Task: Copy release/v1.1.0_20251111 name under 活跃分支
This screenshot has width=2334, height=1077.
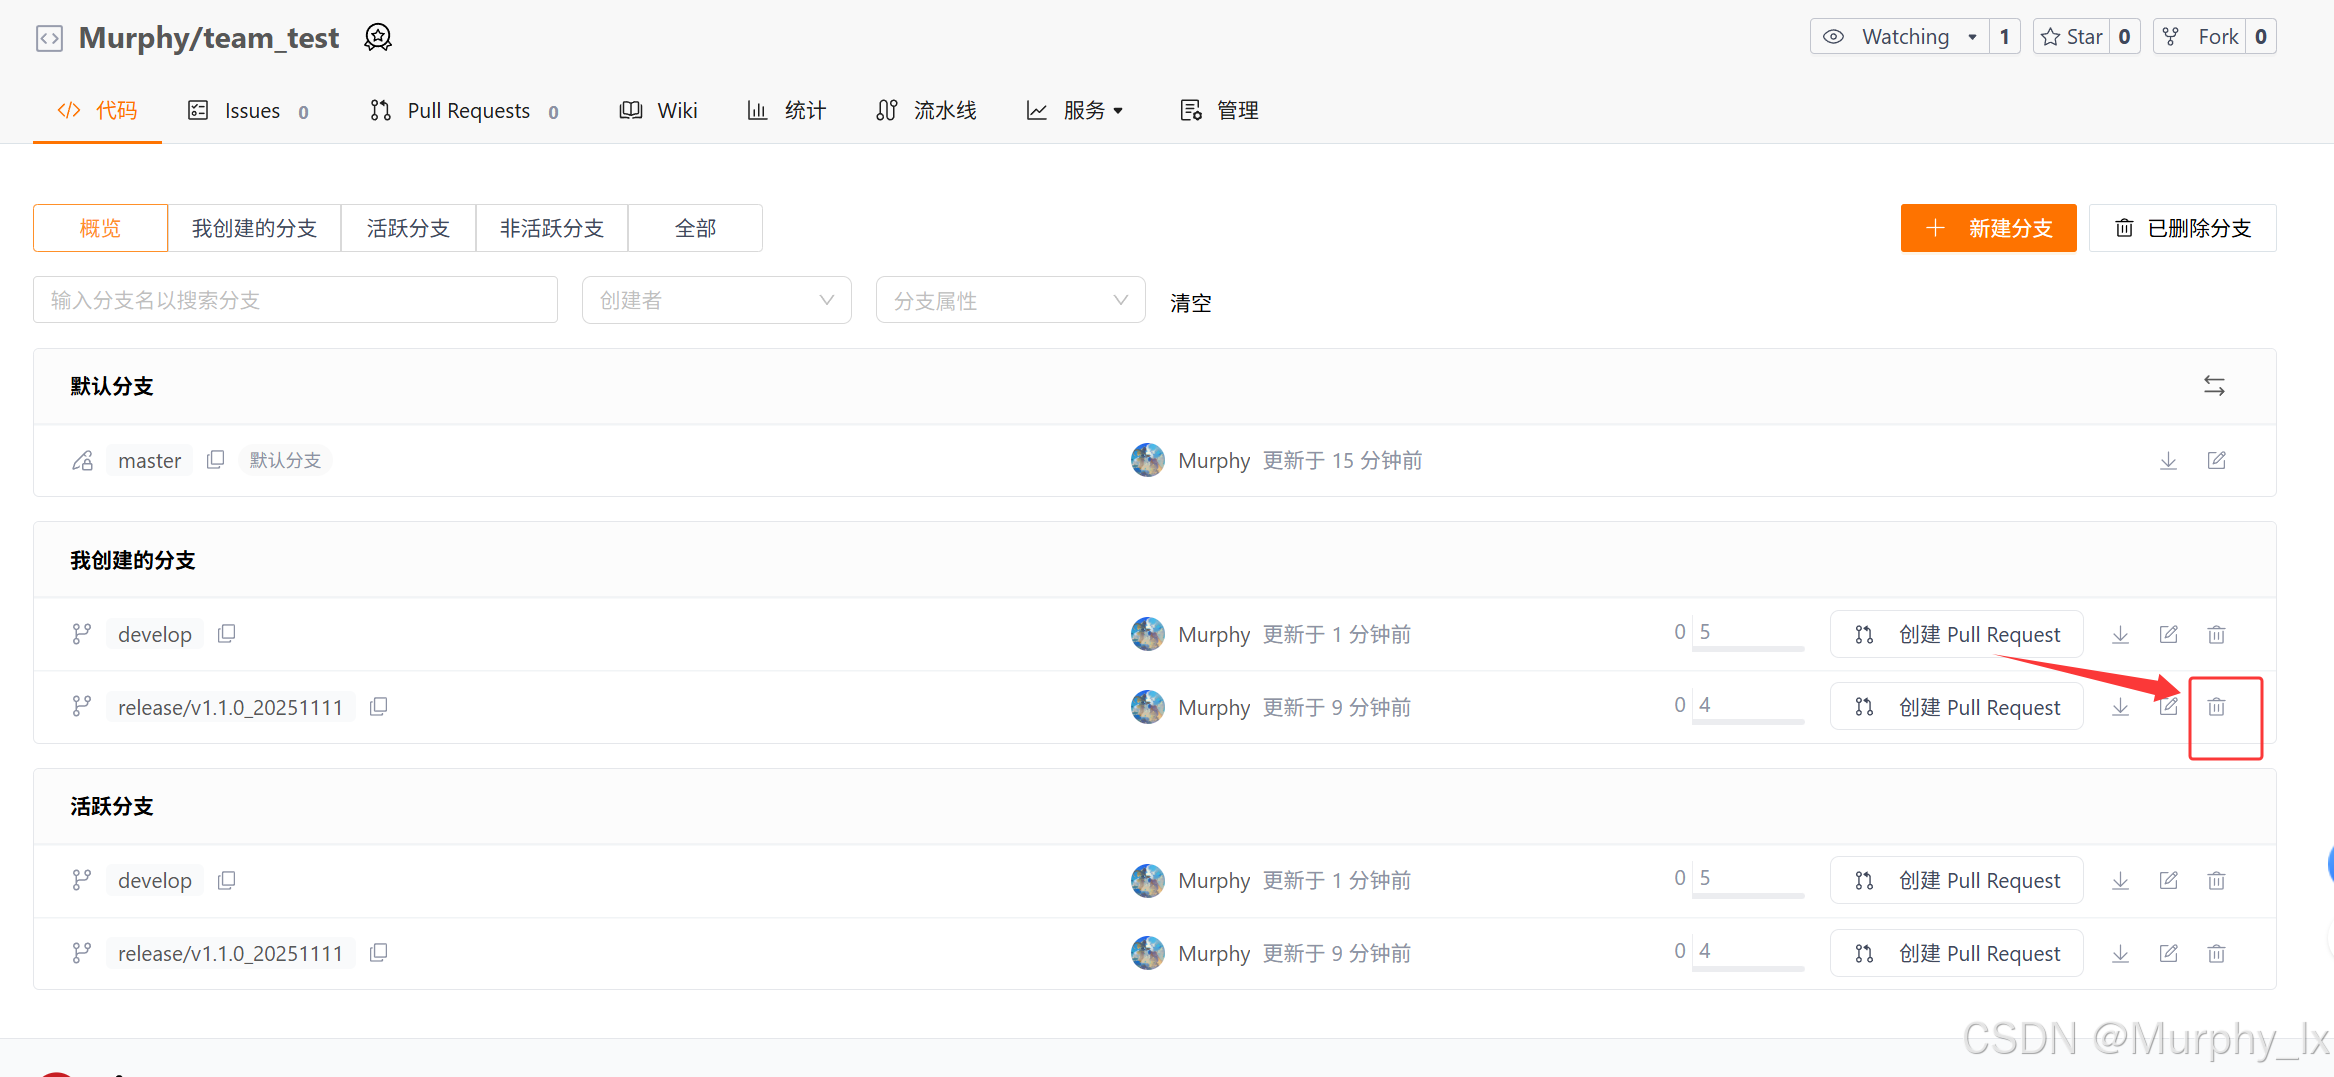Action: point(378,953)
